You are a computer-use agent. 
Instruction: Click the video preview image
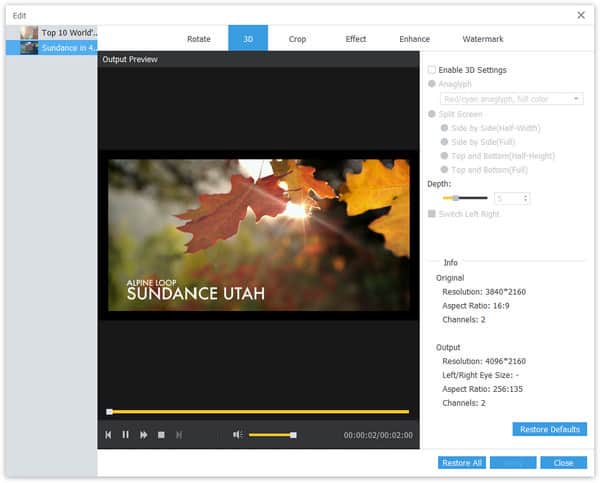(x=259, y=235)
